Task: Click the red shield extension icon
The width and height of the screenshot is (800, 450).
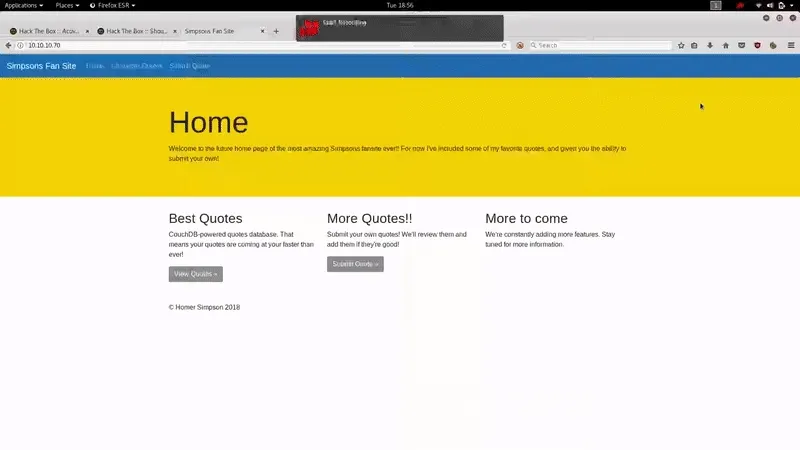Action: pyautogui.click(x=757, y=45)
